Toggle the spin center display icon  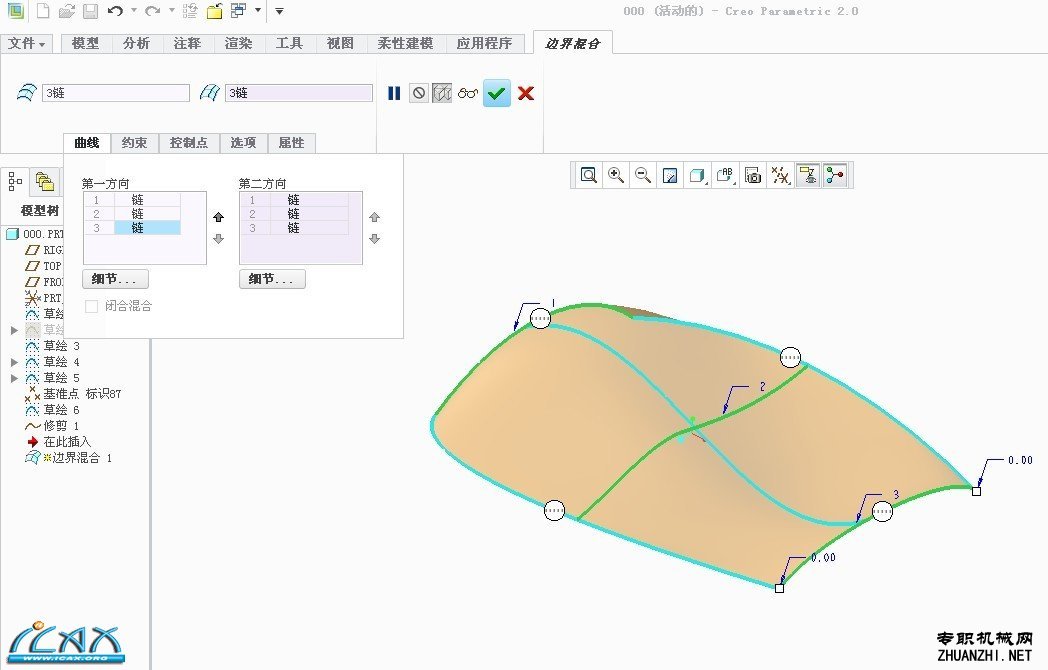click(835, 175)
